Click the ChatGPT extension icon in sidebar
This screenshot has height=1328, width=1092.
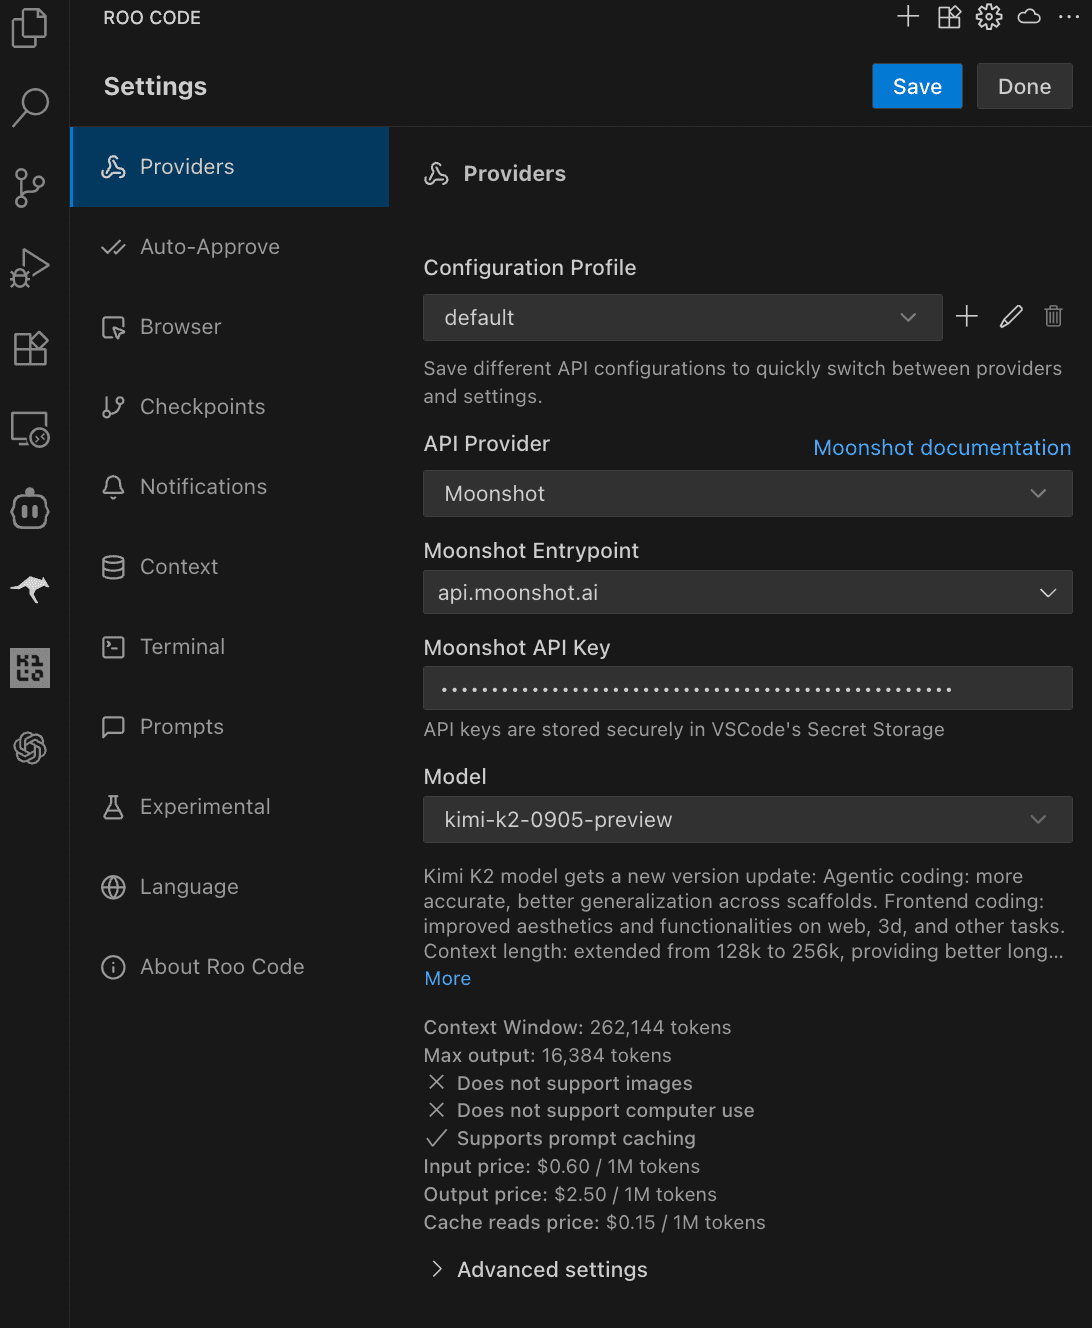coord(29,748)
